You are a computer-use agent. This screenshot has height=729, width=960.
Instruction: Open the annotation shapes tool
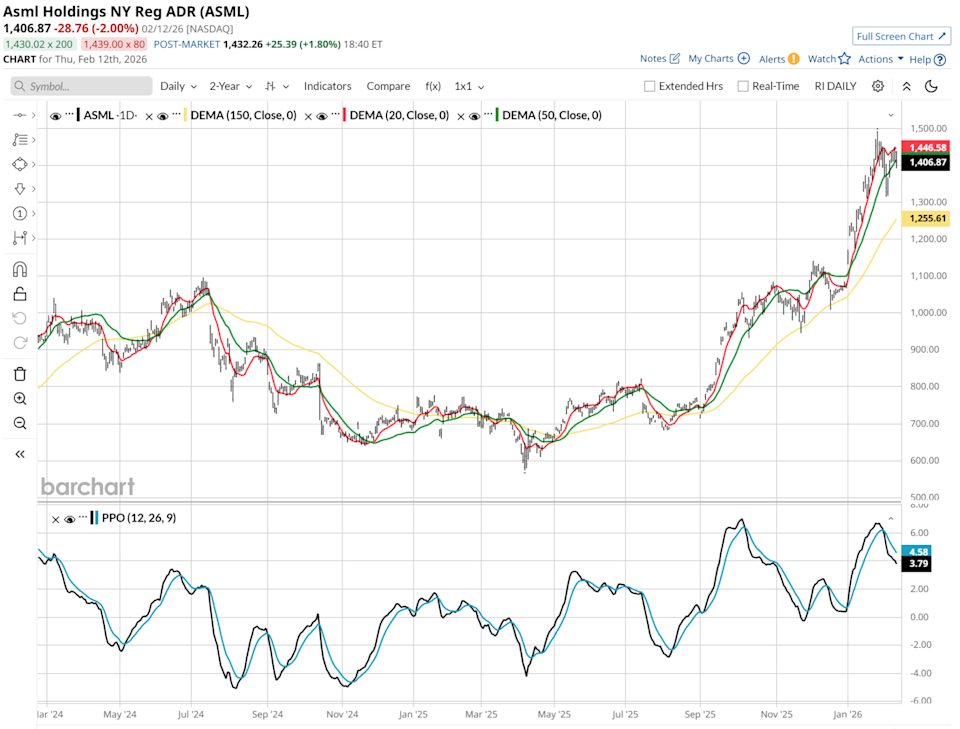18,164
